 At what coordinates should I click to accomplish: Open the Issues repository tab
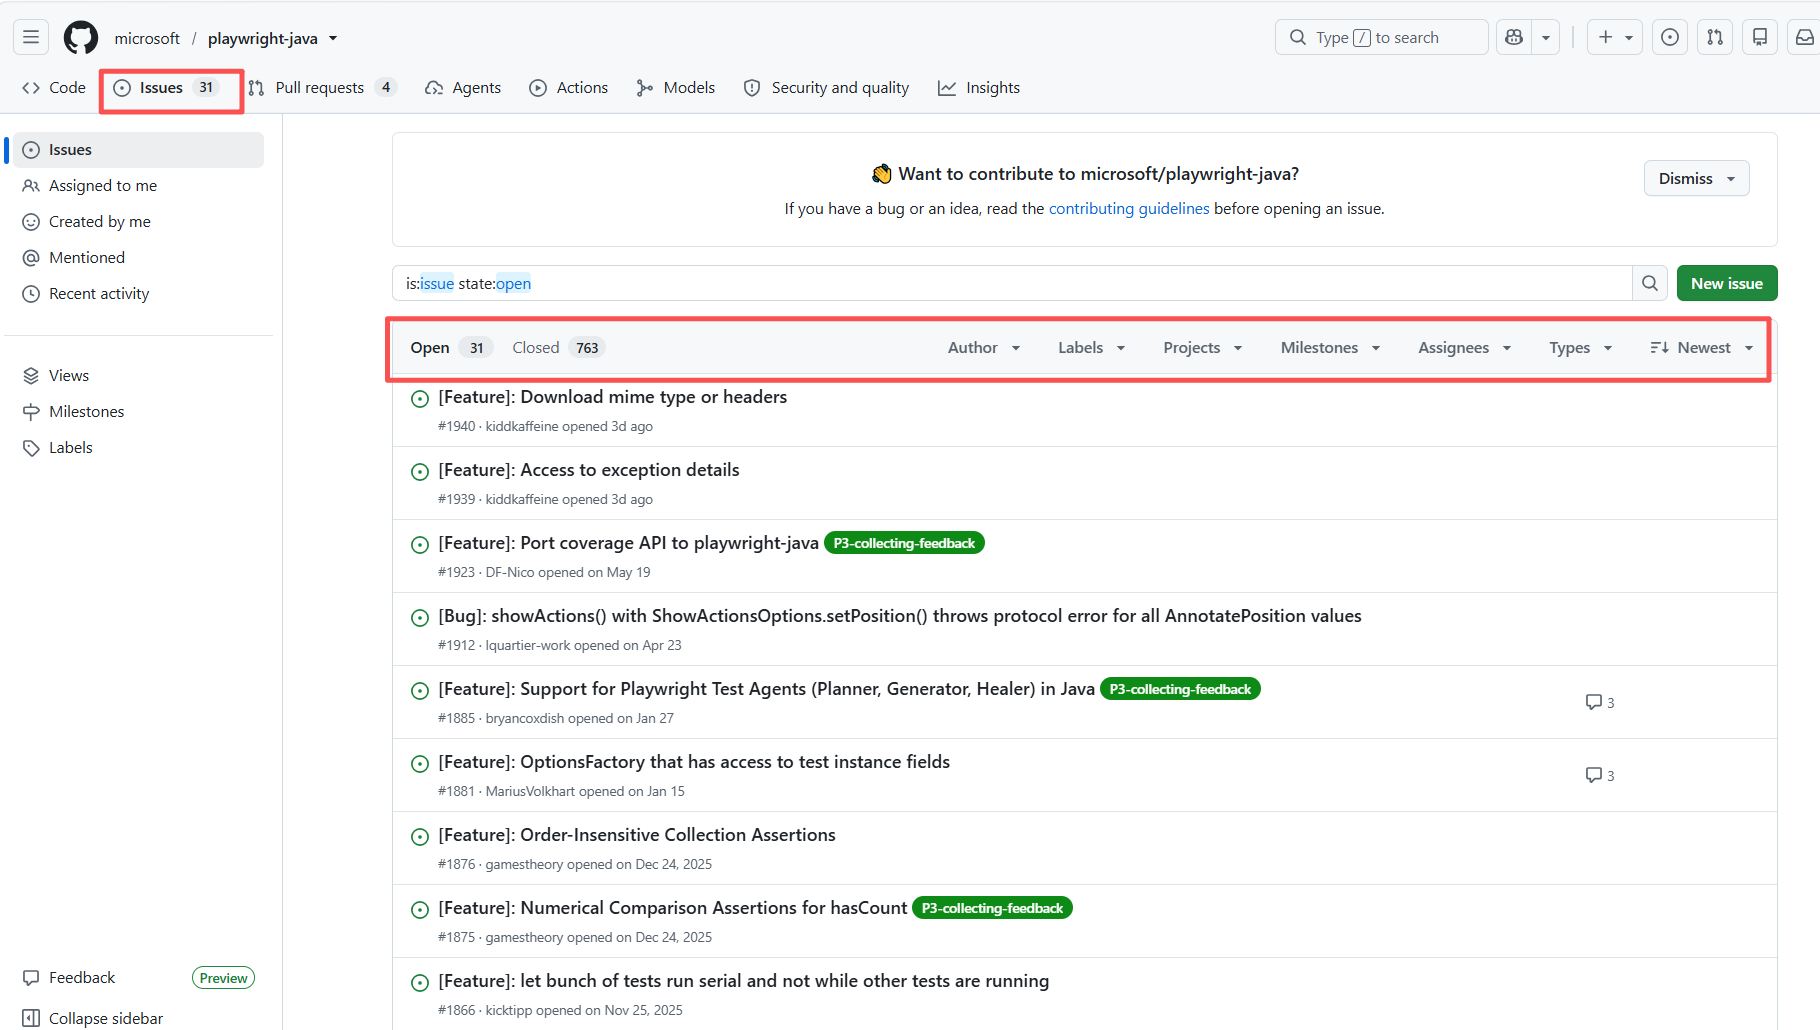(167, 88)
